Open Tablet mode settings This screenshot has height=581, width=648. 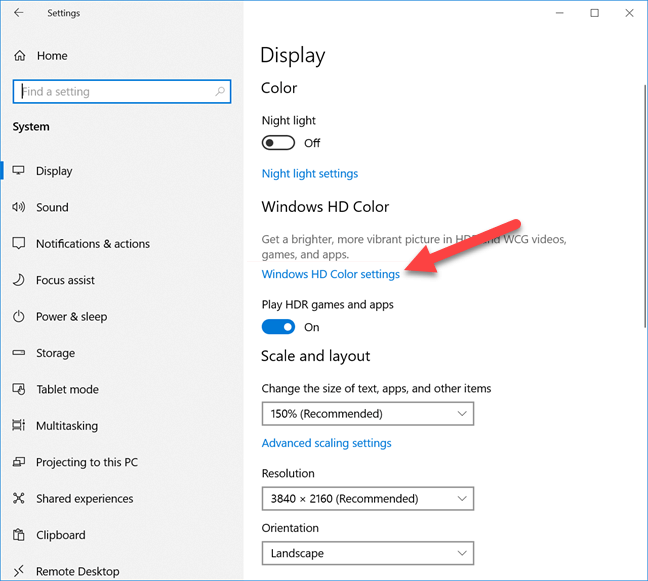pyautogui.click(x=67, y=389)
